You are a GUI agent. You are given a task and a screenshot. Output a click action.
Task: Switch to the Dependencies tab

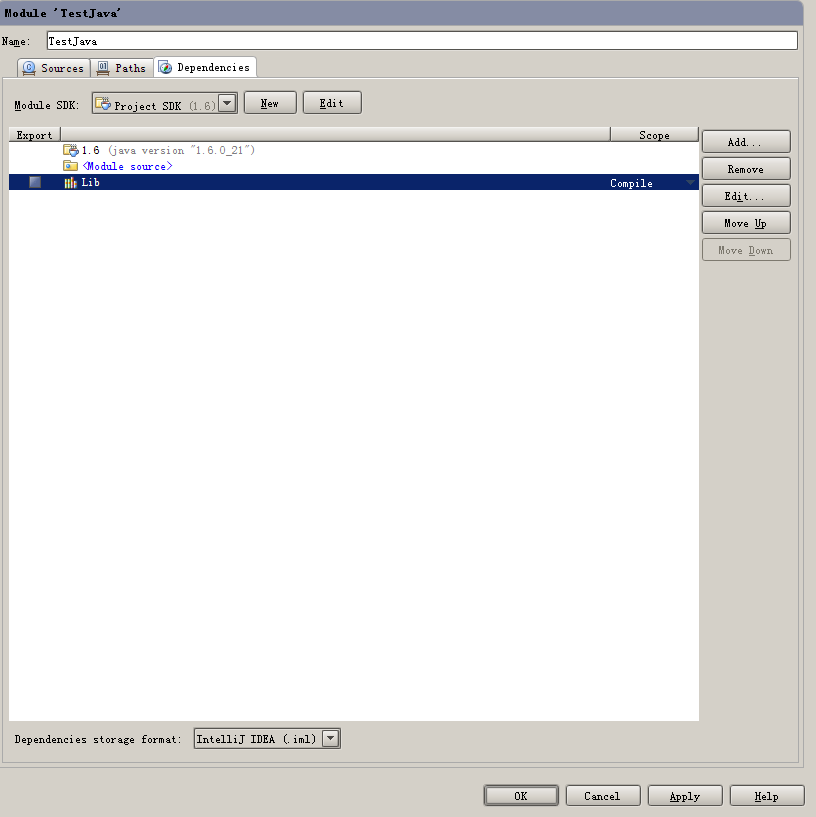click(205, 67)
